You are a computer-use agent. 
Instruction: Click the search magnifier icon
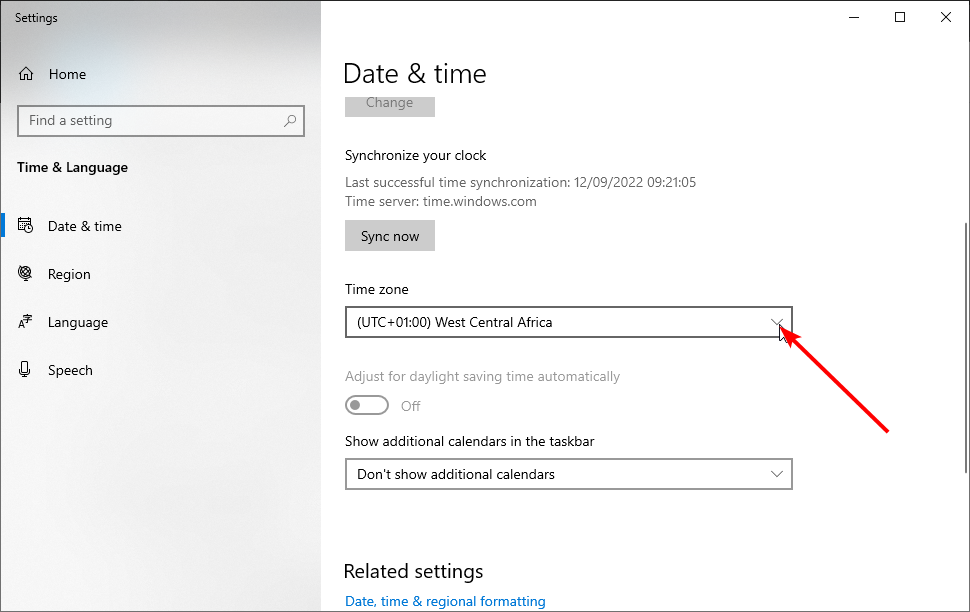point(290,121)
